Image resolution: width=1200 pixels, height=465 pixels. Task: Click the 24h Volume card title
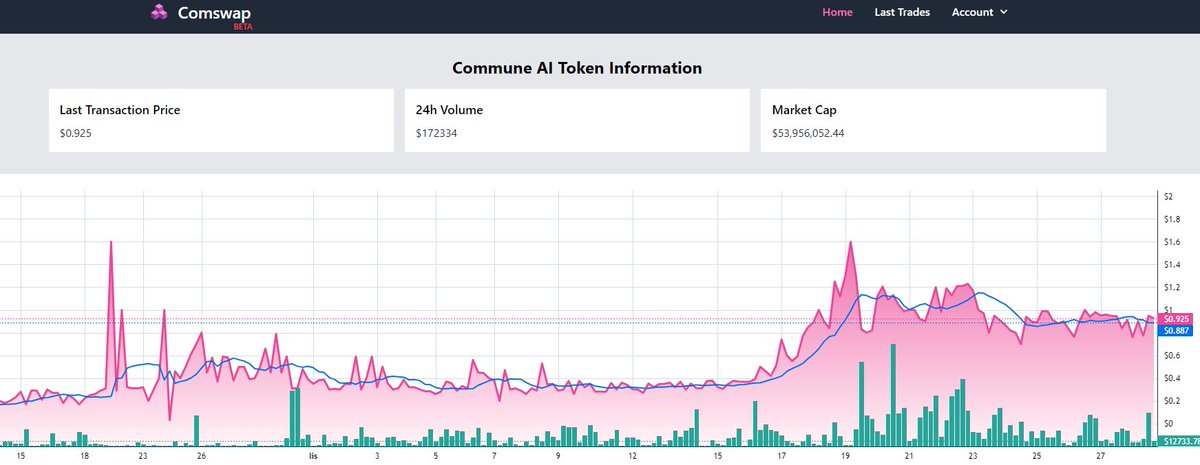coord(449,110)
